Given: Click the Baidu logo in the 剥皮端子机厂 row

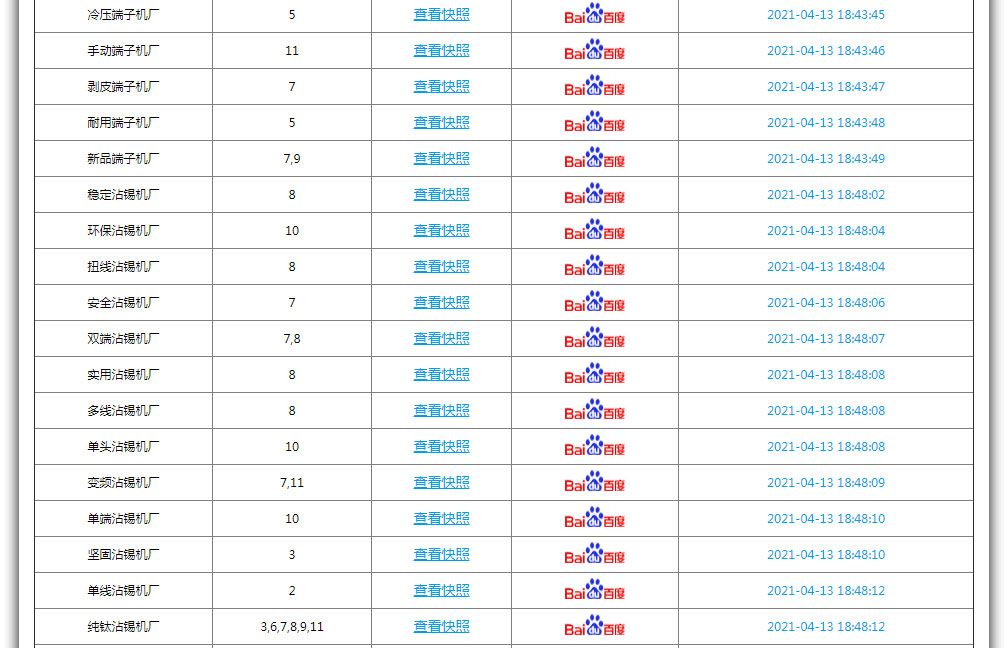Looking at the screenshot, I should tap(595, 86).
